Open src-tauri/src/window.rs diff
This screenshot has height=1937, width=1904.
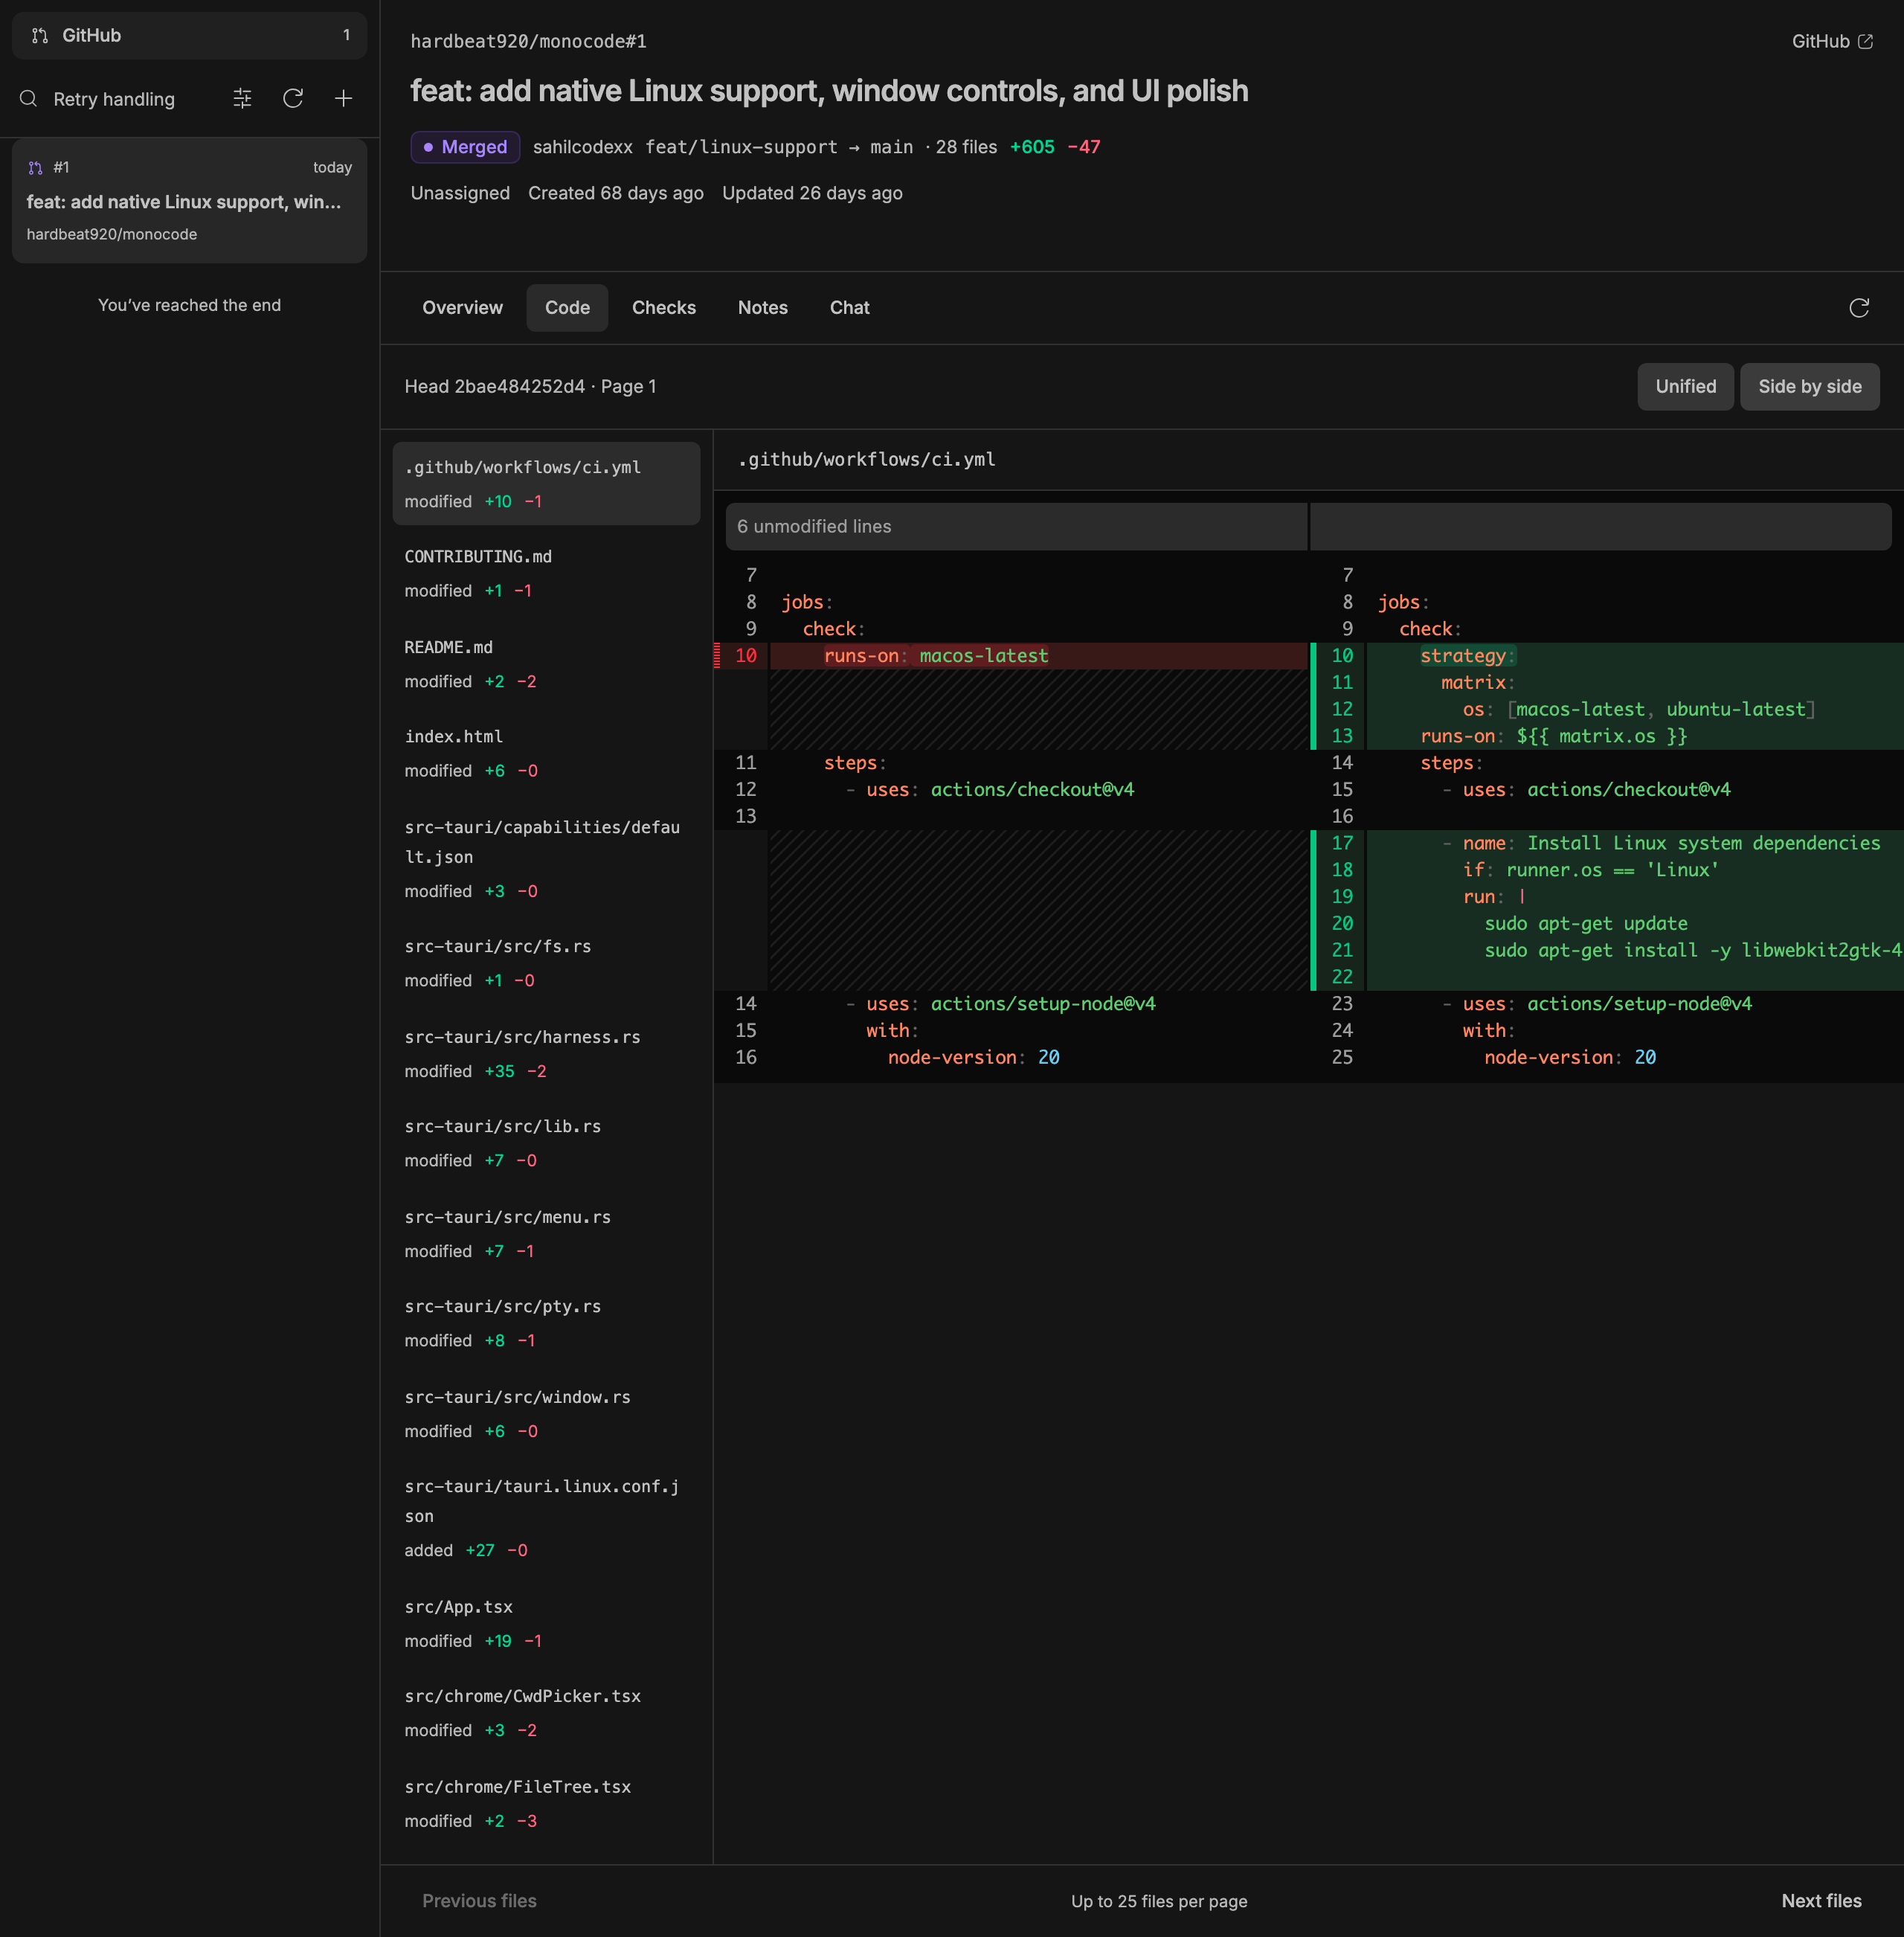coord(546,1414)
